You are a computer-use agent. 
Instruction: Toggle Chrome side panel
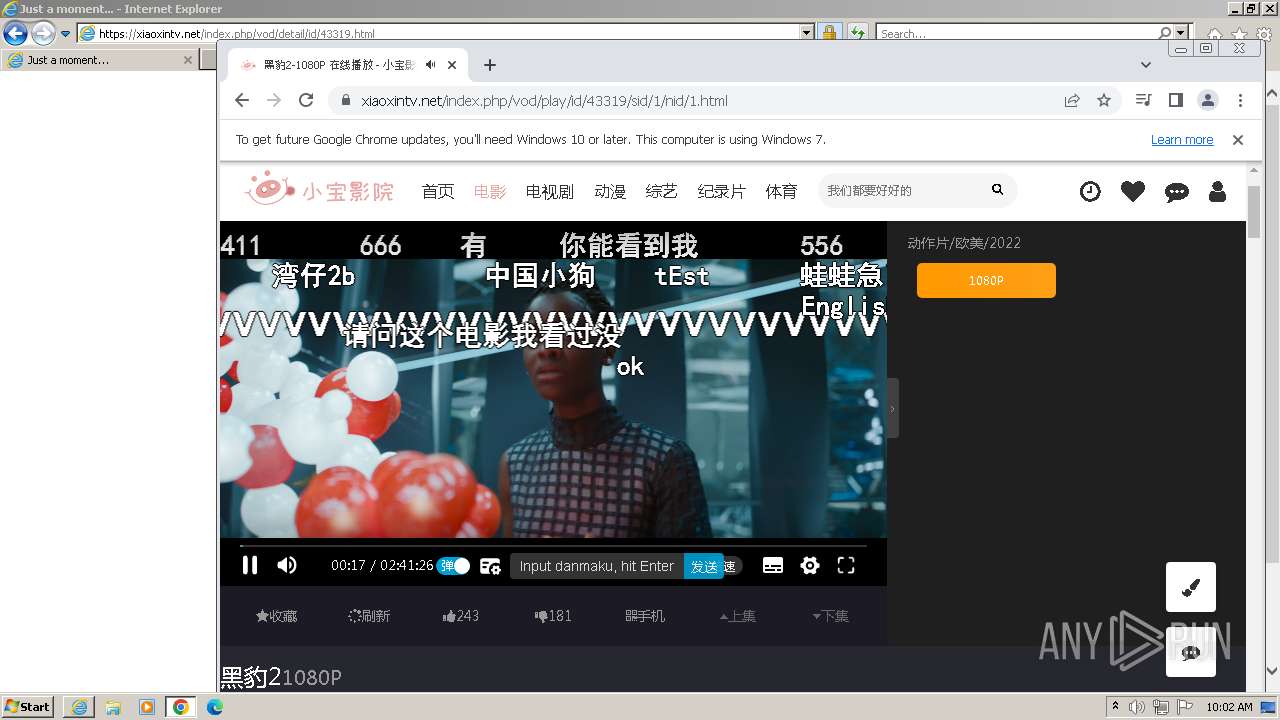point(1176,100)
